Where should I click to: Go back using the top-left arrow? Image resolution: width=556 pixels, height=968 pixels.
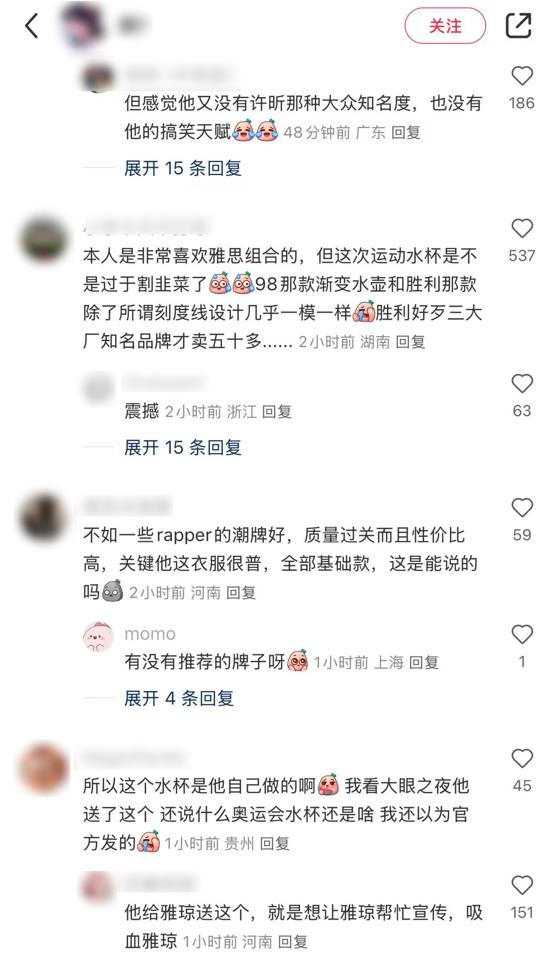(31, 26)
